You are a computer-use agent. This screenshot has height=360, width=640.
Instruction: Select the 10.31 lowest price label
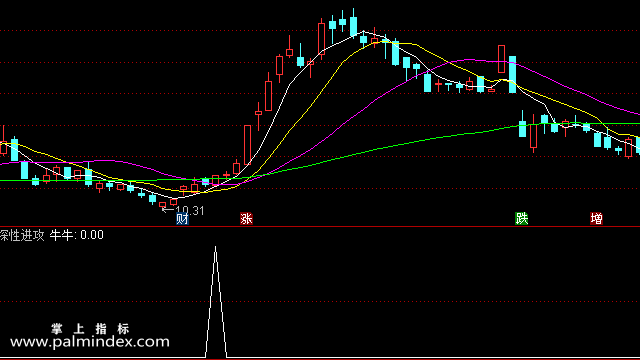(189, 211)
